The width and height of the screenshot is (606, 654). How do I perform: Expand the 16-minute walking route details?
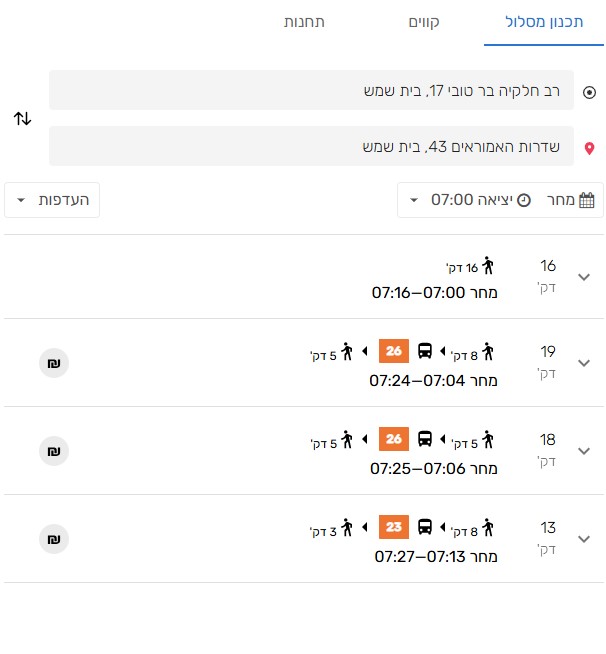coord(585,276)
